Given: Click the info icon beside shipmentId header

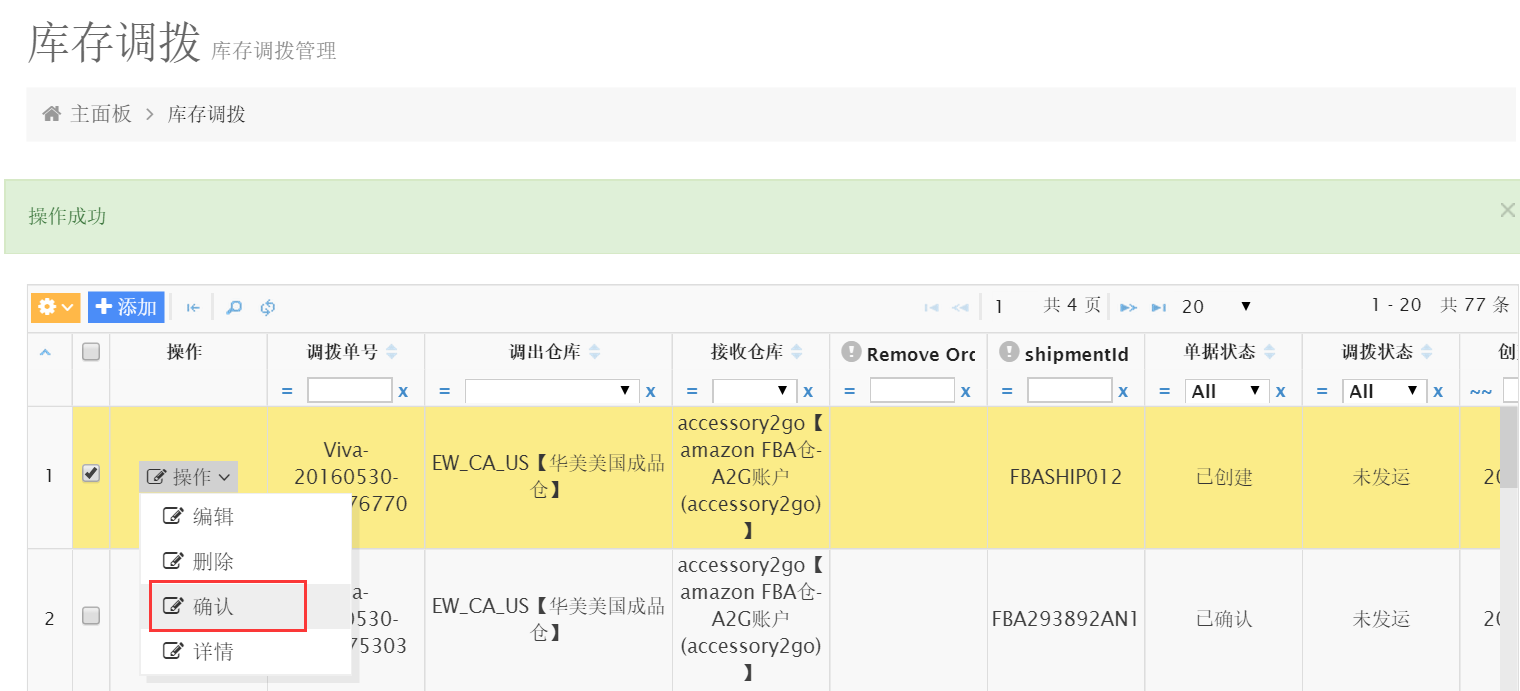Looking at the screenshot, I should click(1009, 352).
